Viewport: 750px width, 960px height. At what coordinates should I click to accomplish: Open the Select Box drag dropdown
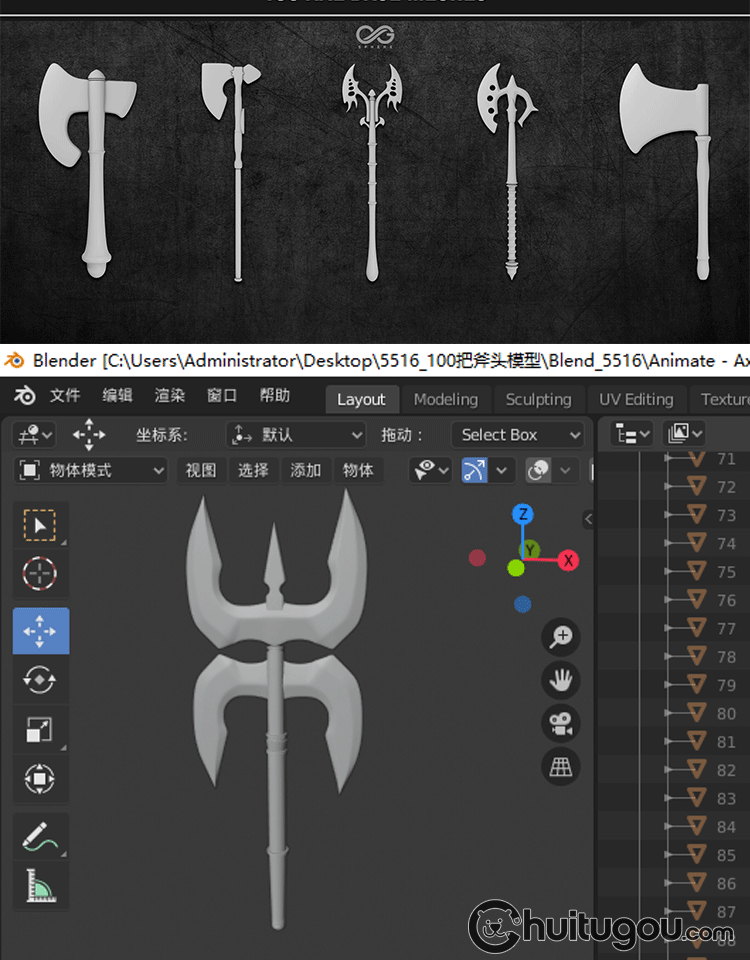pos(517,435)
